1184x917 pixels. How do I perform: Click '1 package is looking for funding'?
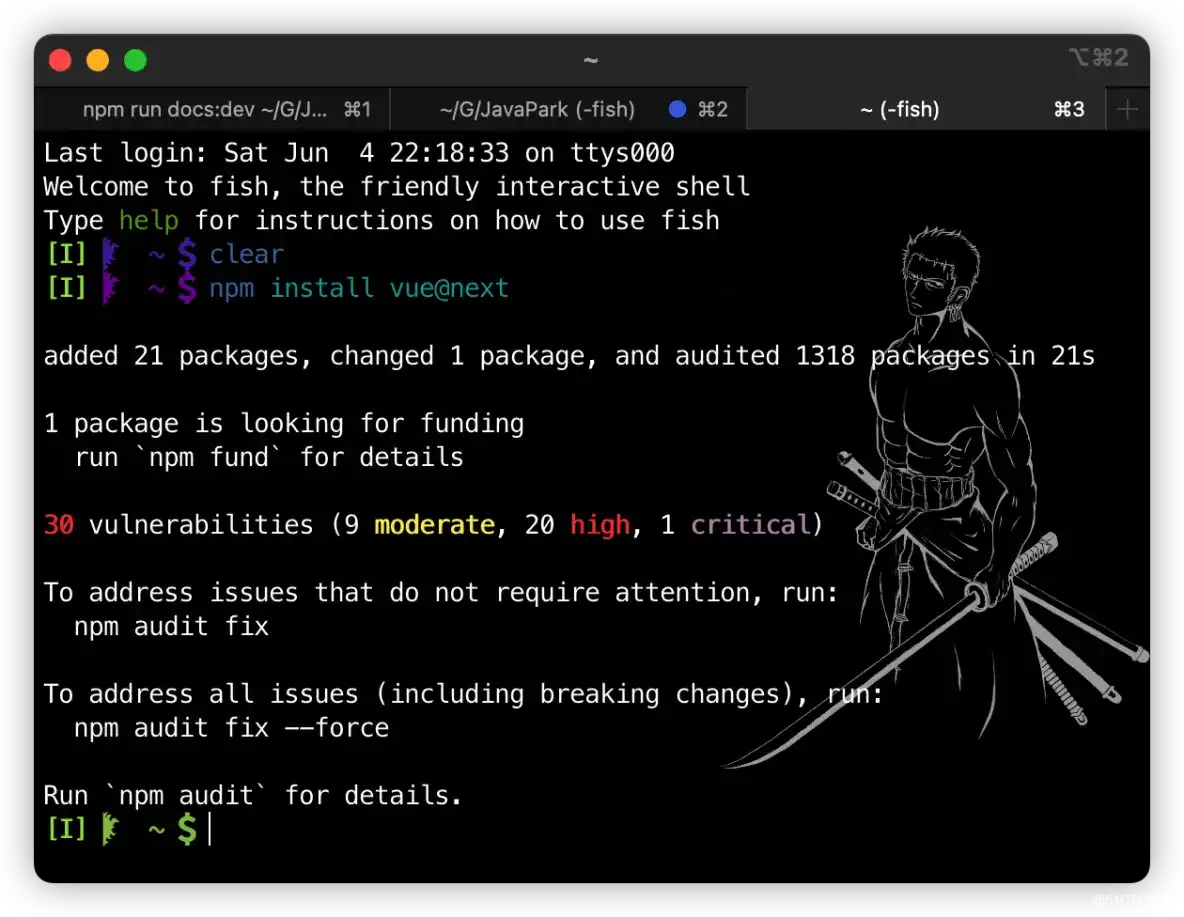click(x=284, y=423)
